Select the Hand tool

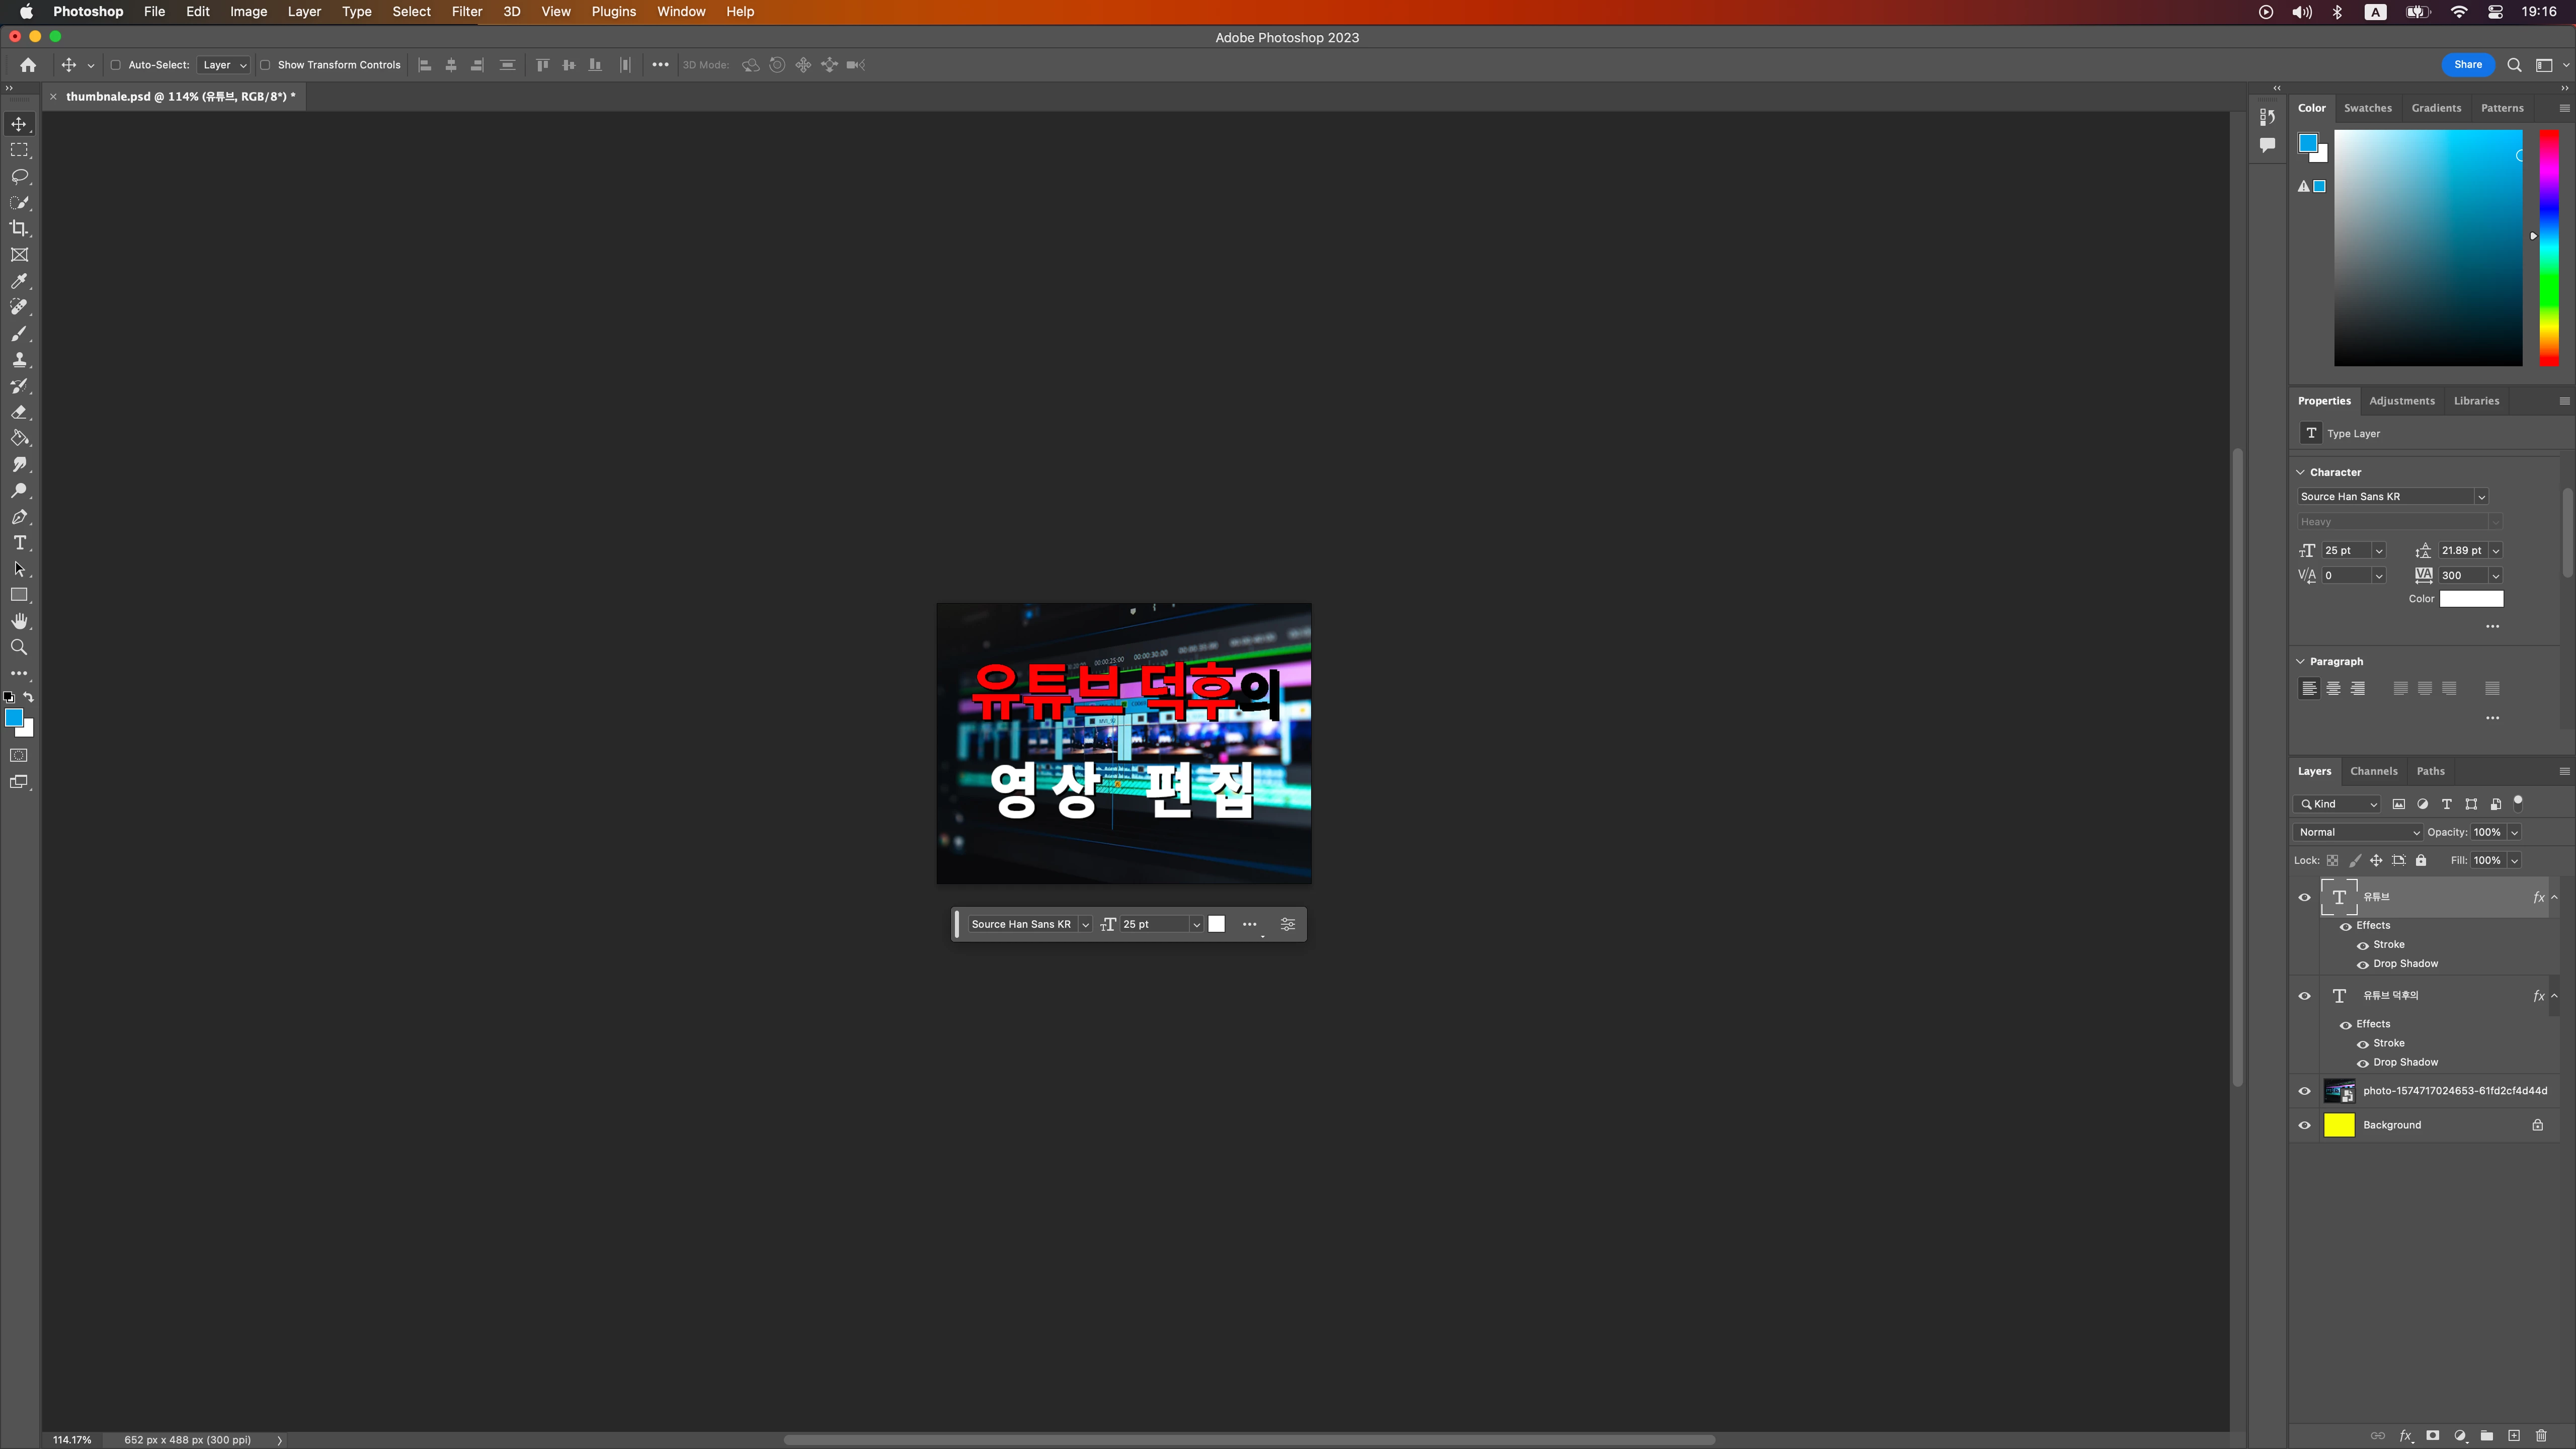coord(19,621)
